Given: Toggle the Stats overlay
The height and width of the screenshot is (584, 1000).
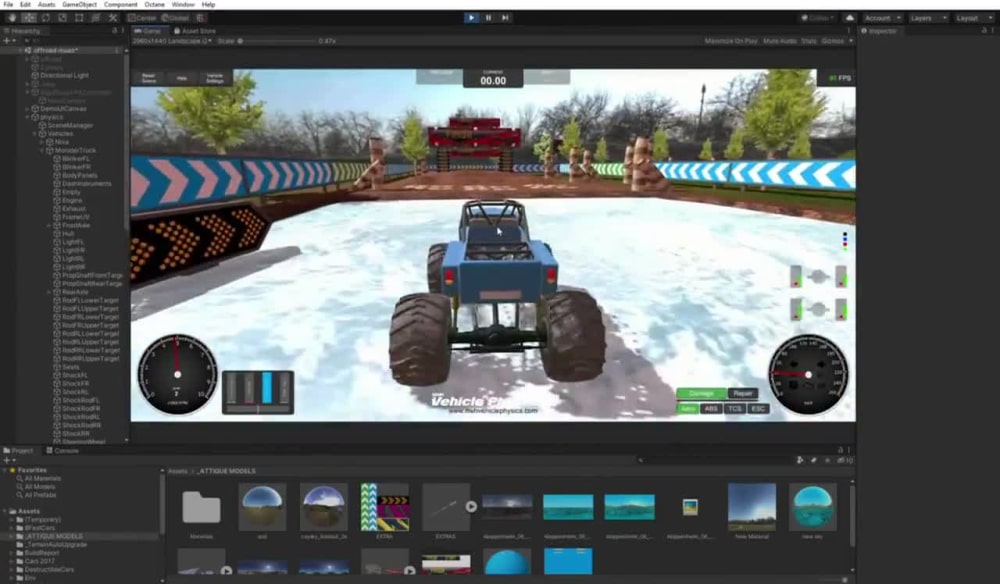Looking at the screenshot, I should click(809, 41).
